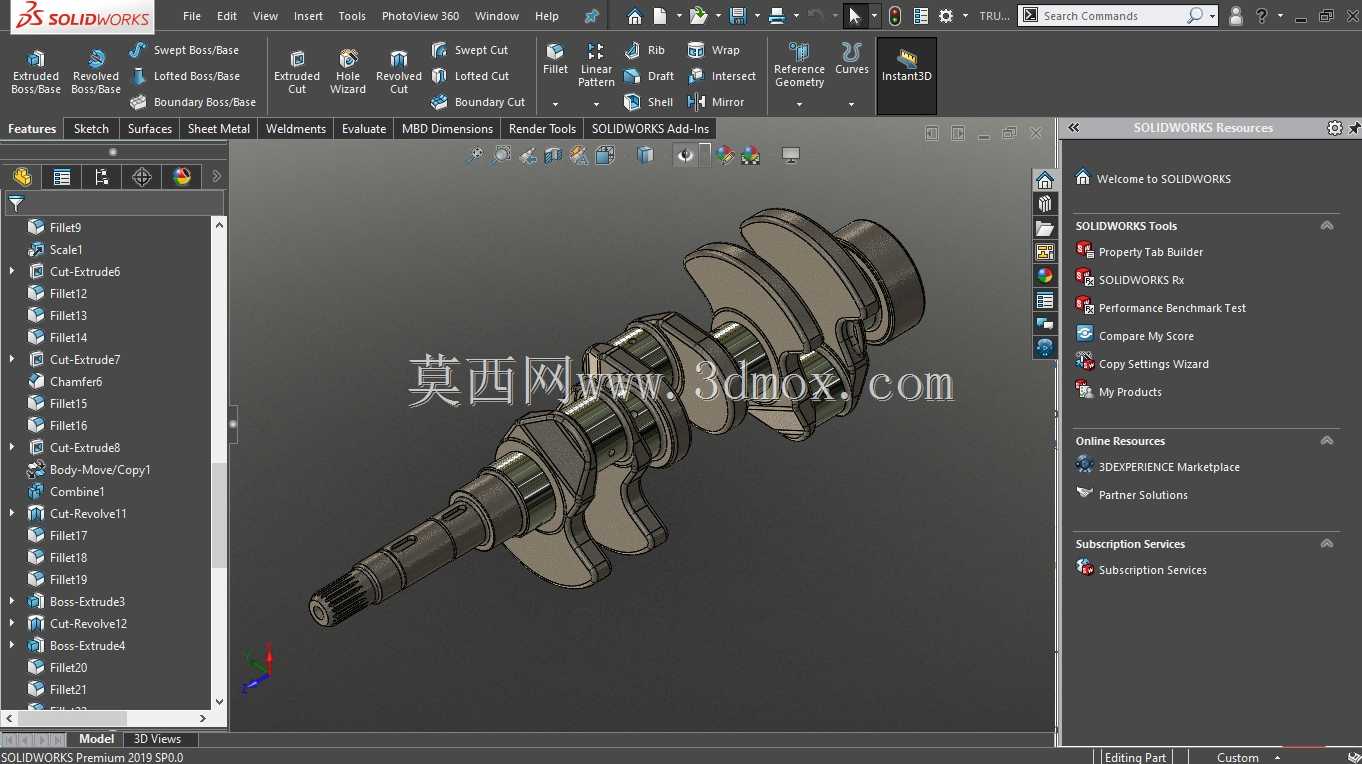Select the Combine1 feature

point(66,491)
